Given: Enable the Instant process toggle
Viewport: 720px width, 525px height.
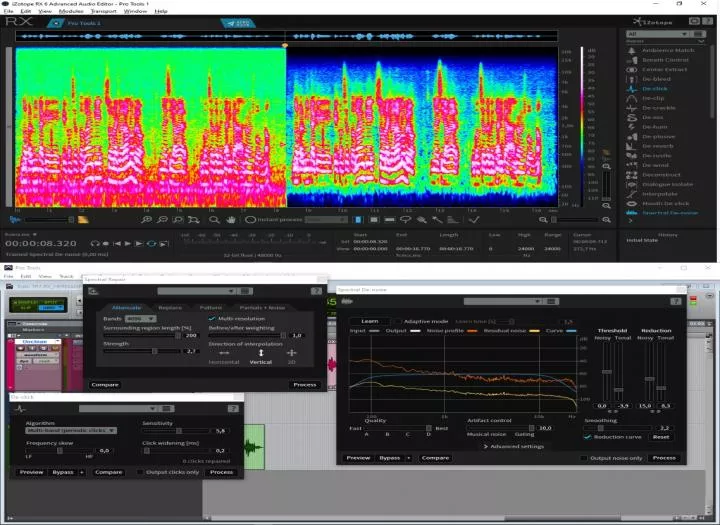Looking at the screenshot, I should point(250,220).
